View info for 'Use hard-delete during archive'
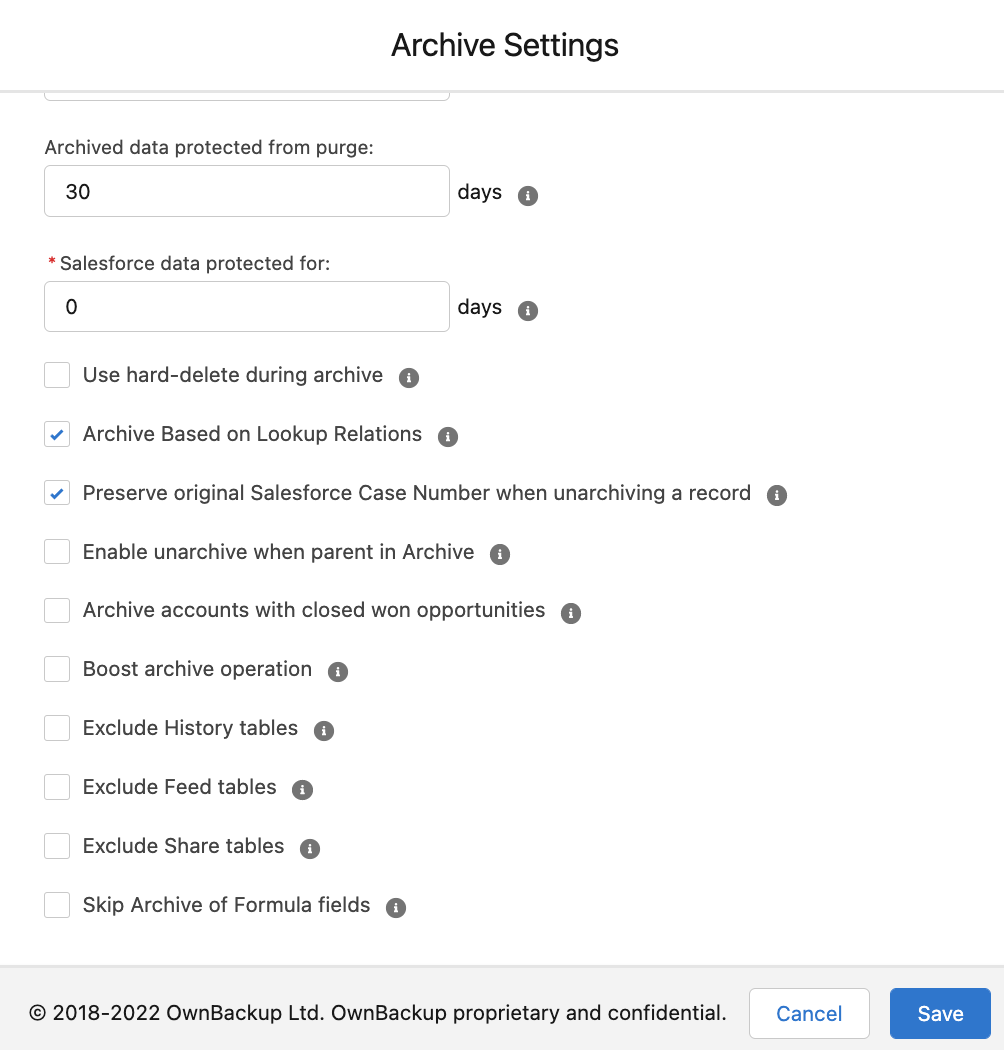The height and width of the screenshot is (1050, 1004). [x=408, y=377]
